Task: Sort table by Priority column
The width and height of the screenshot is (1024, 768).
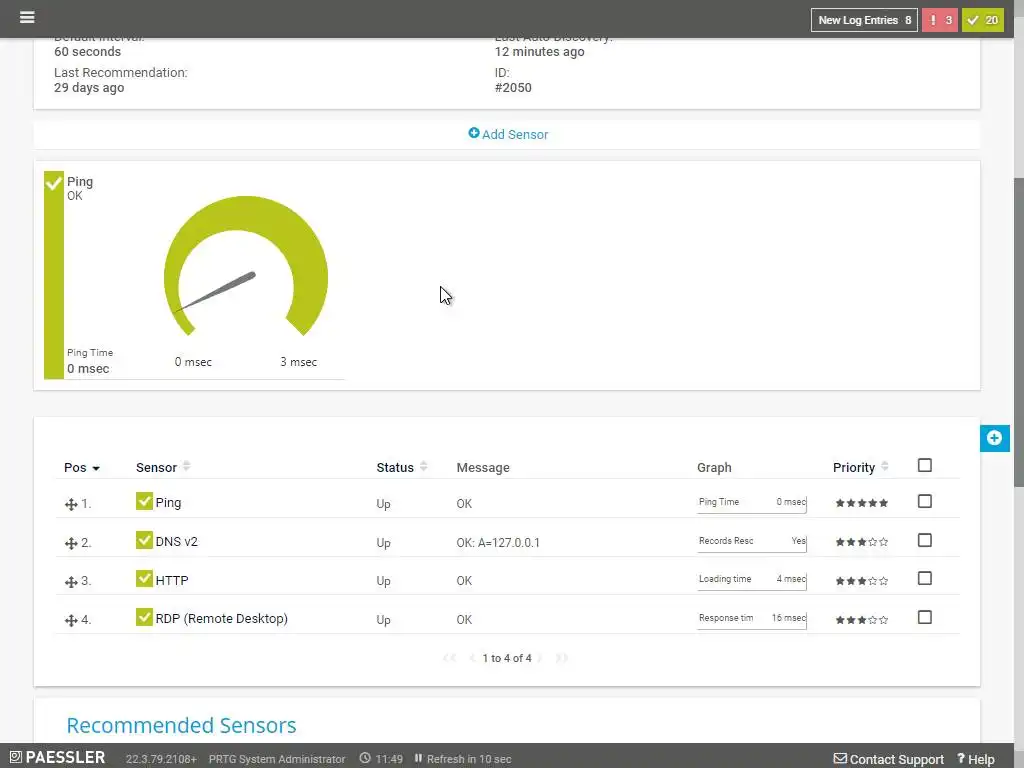Action: coord(860,468)
